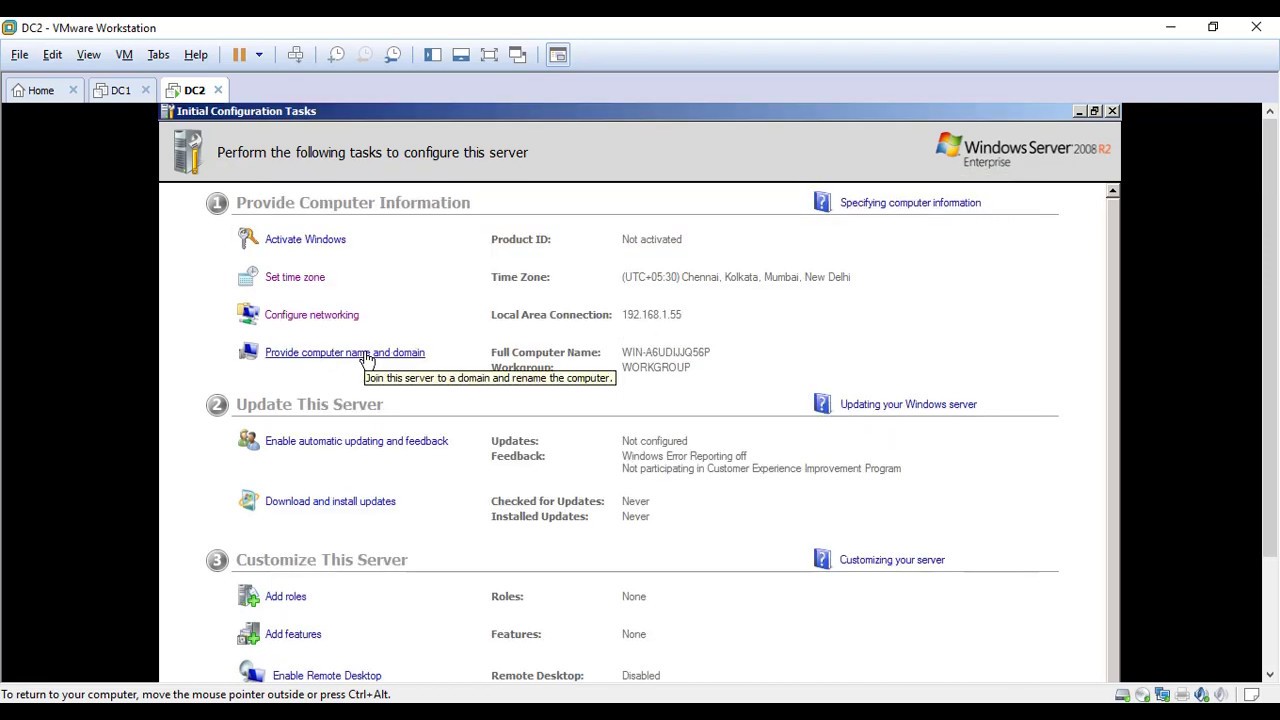Click the Activate Windows link

click(x=305, y=239)
